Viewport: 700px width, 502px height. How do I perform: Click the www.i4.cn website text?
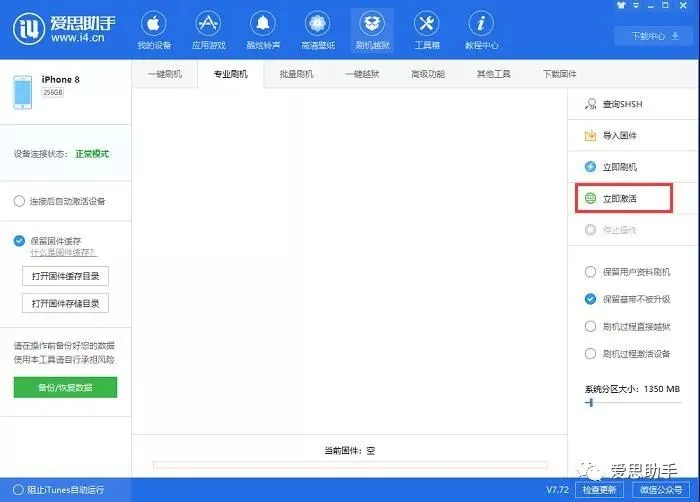[78, 38]
